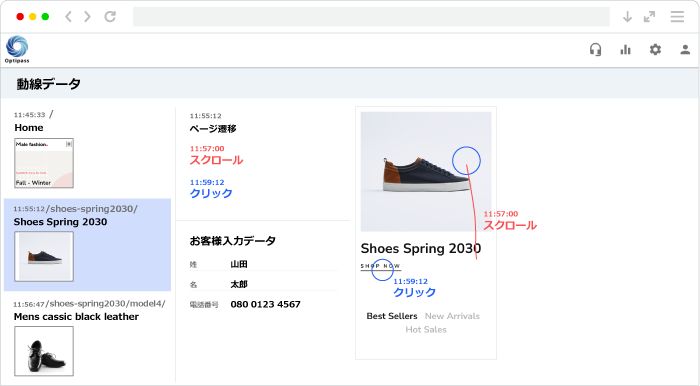Viewport: 700px width, 386px height.
Task: Switch to the Hot Sales tab
Action: (x=426, y=330)
